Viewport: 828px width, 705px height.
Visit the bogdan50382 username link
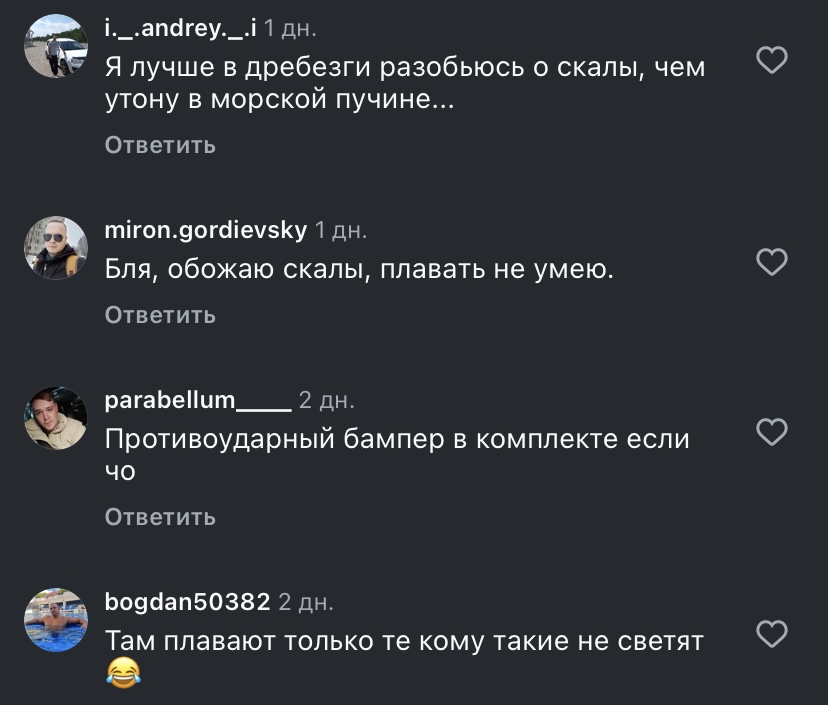pos(187,602)
